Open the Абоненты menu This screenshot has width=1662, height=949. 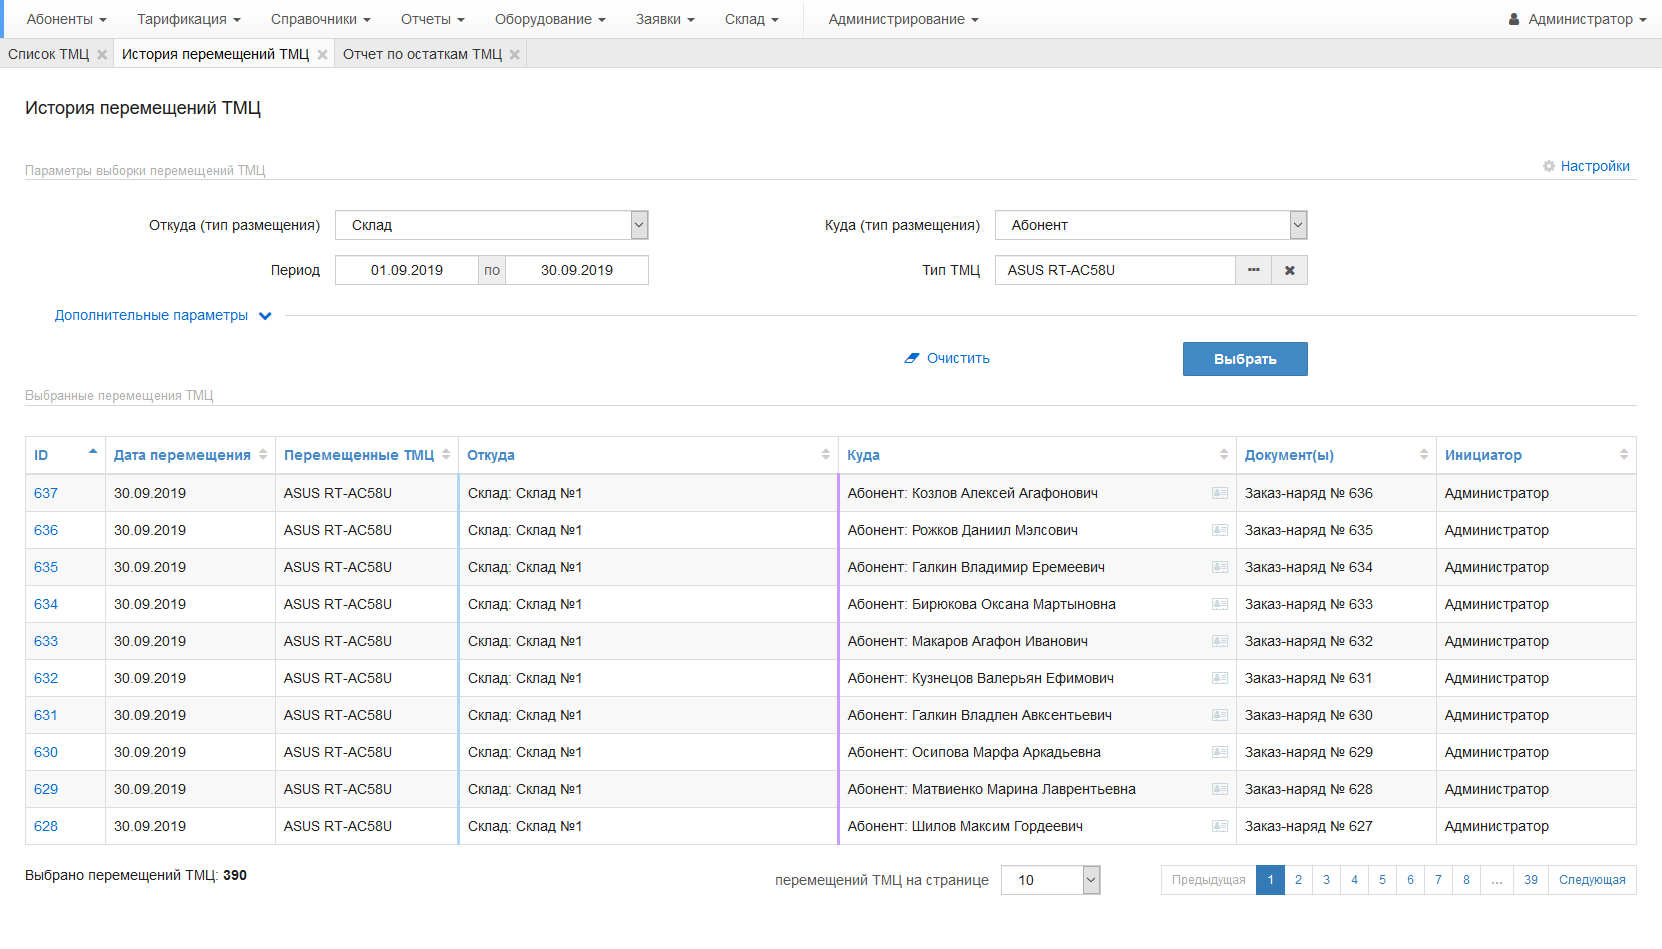click(x=66, y=19)
